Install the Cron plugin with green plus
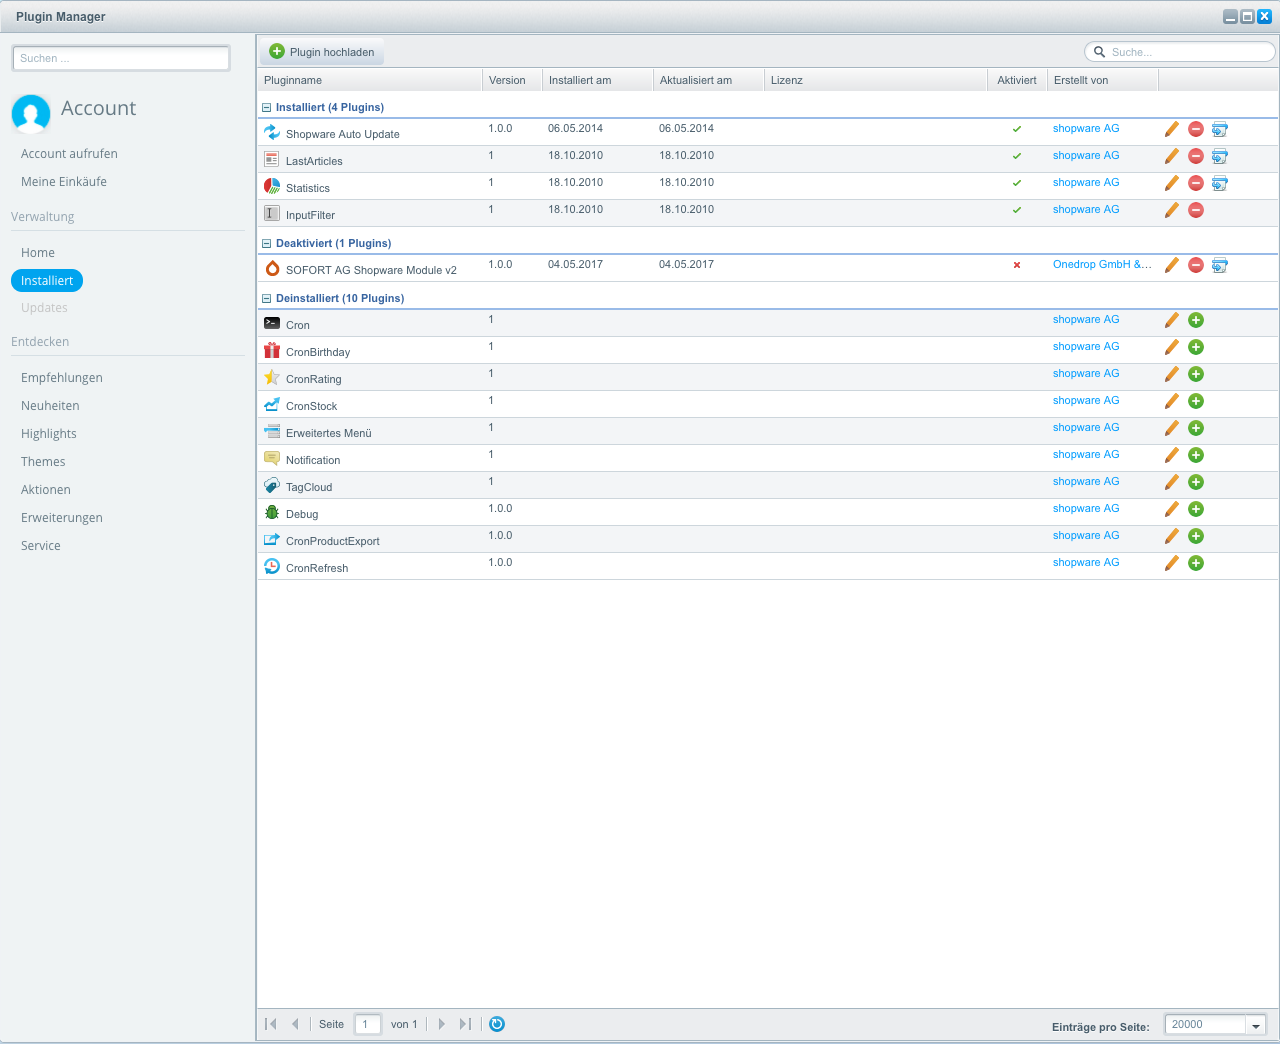This screenshot has width=1280, height=1044. (x=1195, y=320)
